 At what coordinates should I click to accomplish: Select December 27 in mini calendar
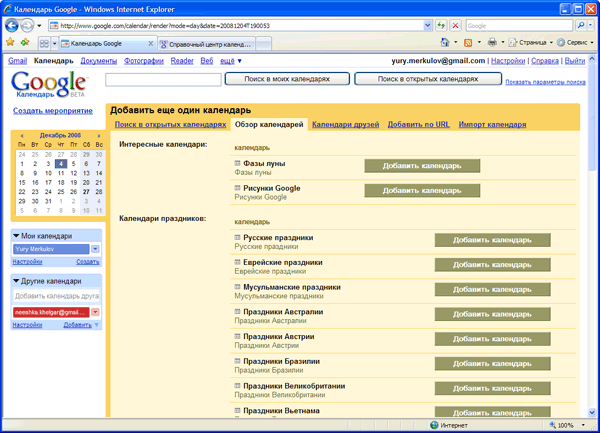pyautogui.click(x=86, y=192)
